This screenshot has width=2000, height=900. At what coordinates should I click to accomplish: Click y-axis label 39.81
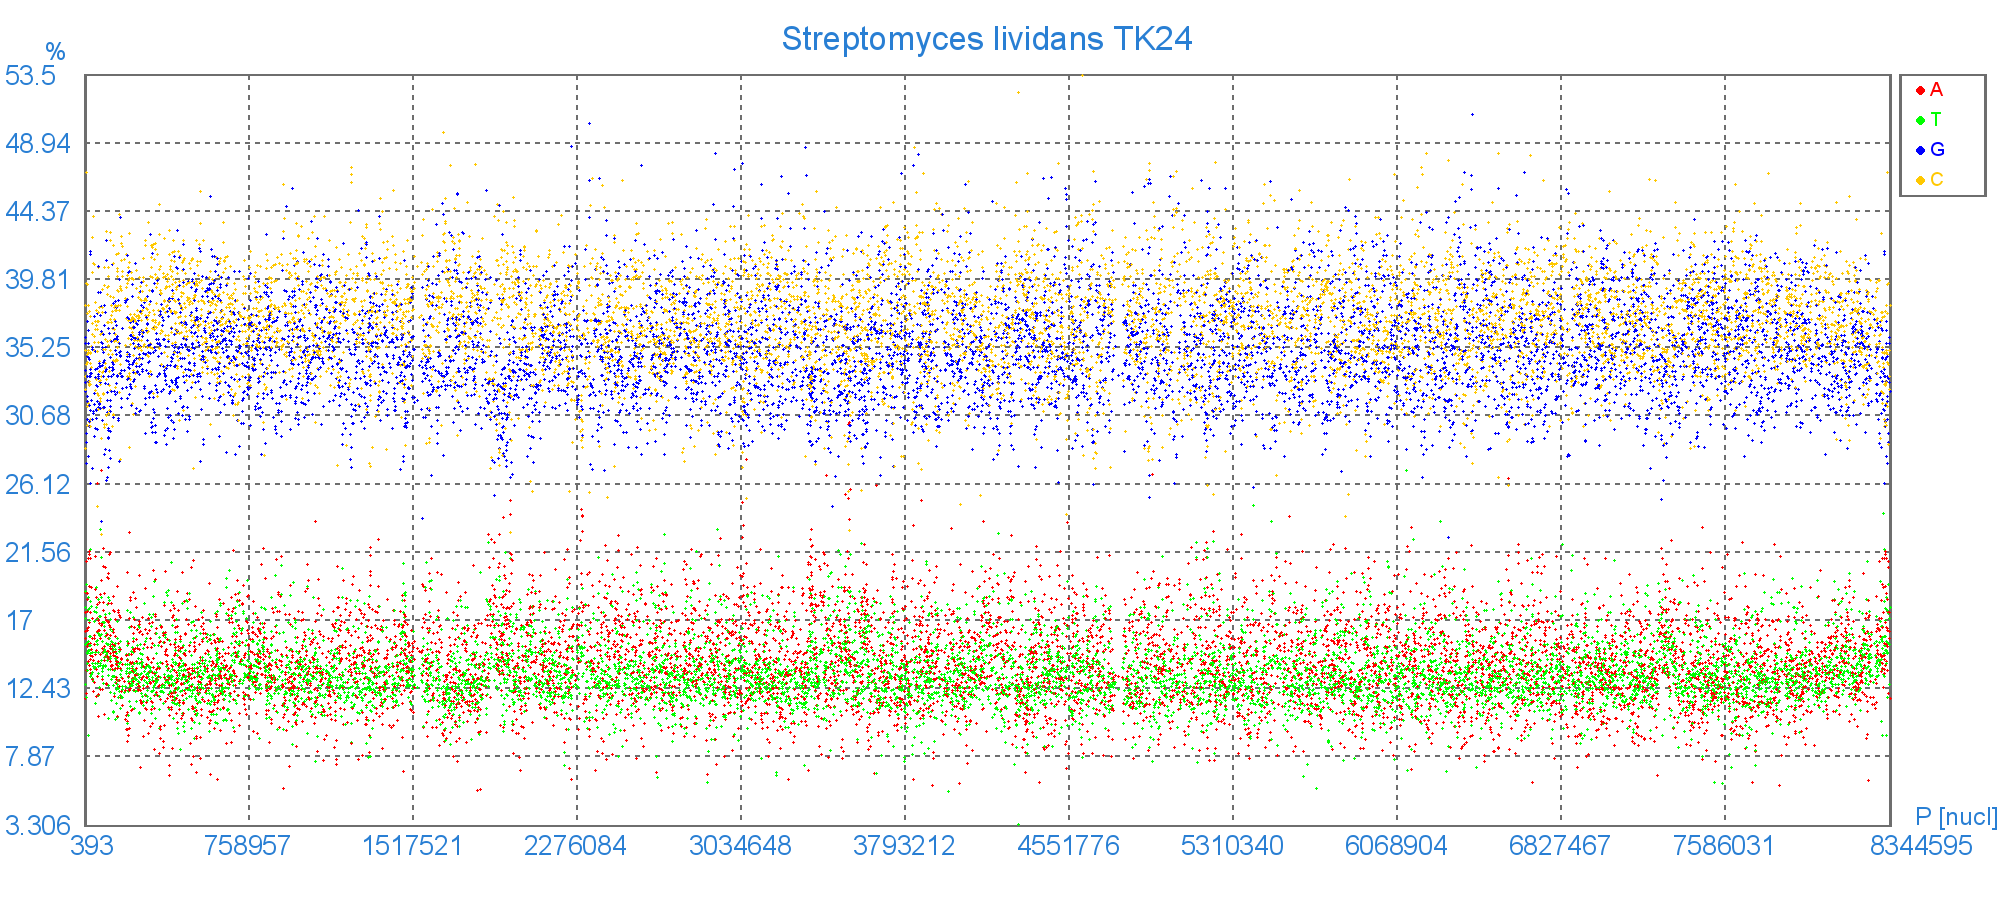(x=38, y=279)
